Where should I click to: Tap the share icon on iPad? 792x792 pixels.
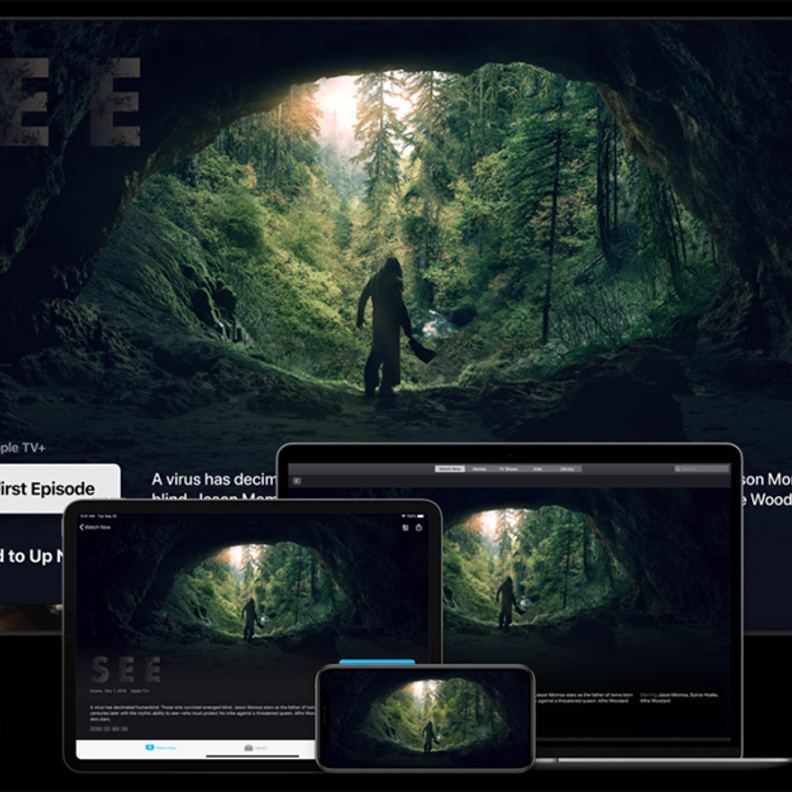(419, 527)
